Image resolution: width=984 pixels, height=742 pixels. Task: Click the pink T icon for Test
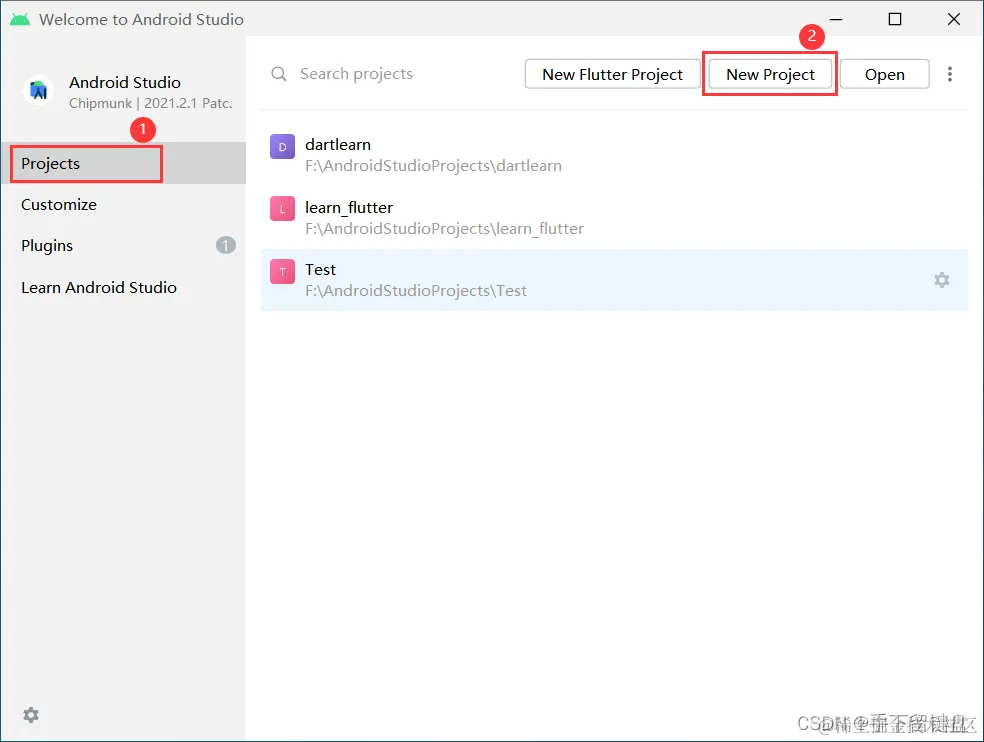click(282, 272)
